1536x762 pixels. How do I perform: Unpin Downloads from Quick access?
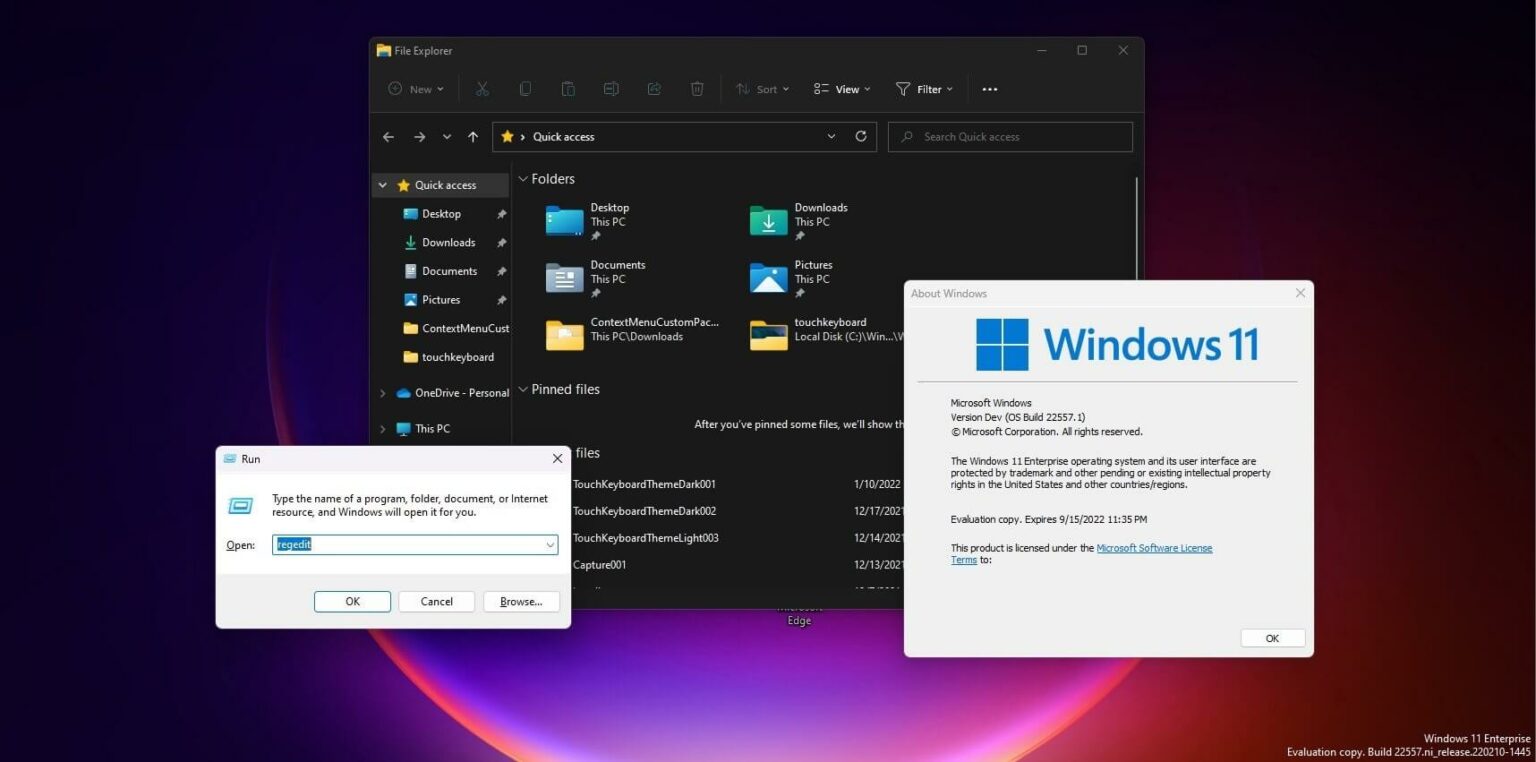point(502,242)
